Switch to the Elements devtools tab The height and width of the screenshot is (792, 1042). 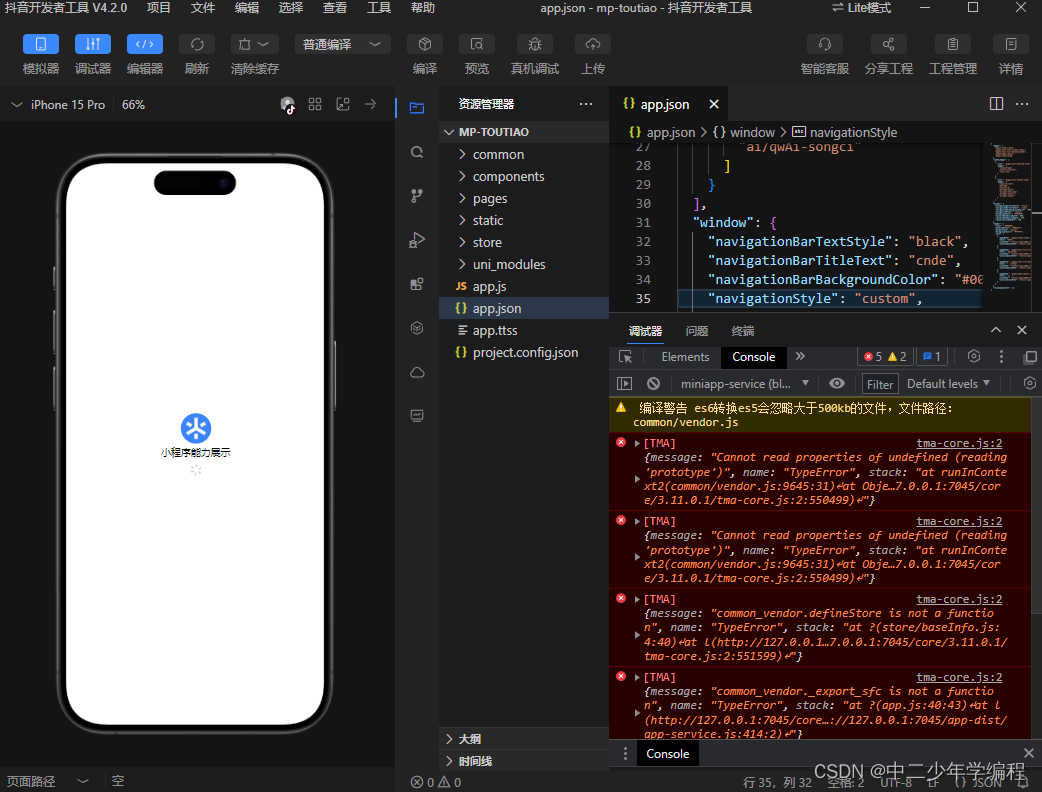tap(685, 357)
